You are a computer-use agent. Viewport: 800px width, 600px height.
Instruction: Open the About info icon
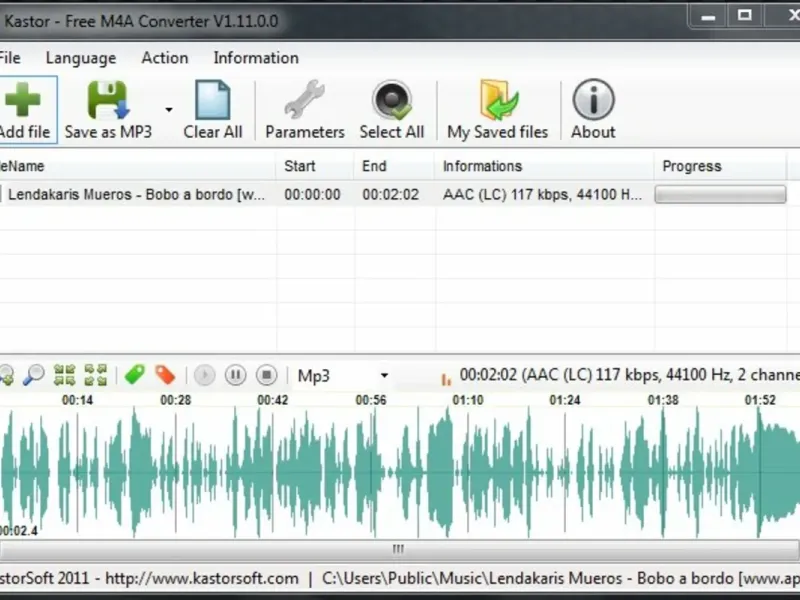pos(593,100)
